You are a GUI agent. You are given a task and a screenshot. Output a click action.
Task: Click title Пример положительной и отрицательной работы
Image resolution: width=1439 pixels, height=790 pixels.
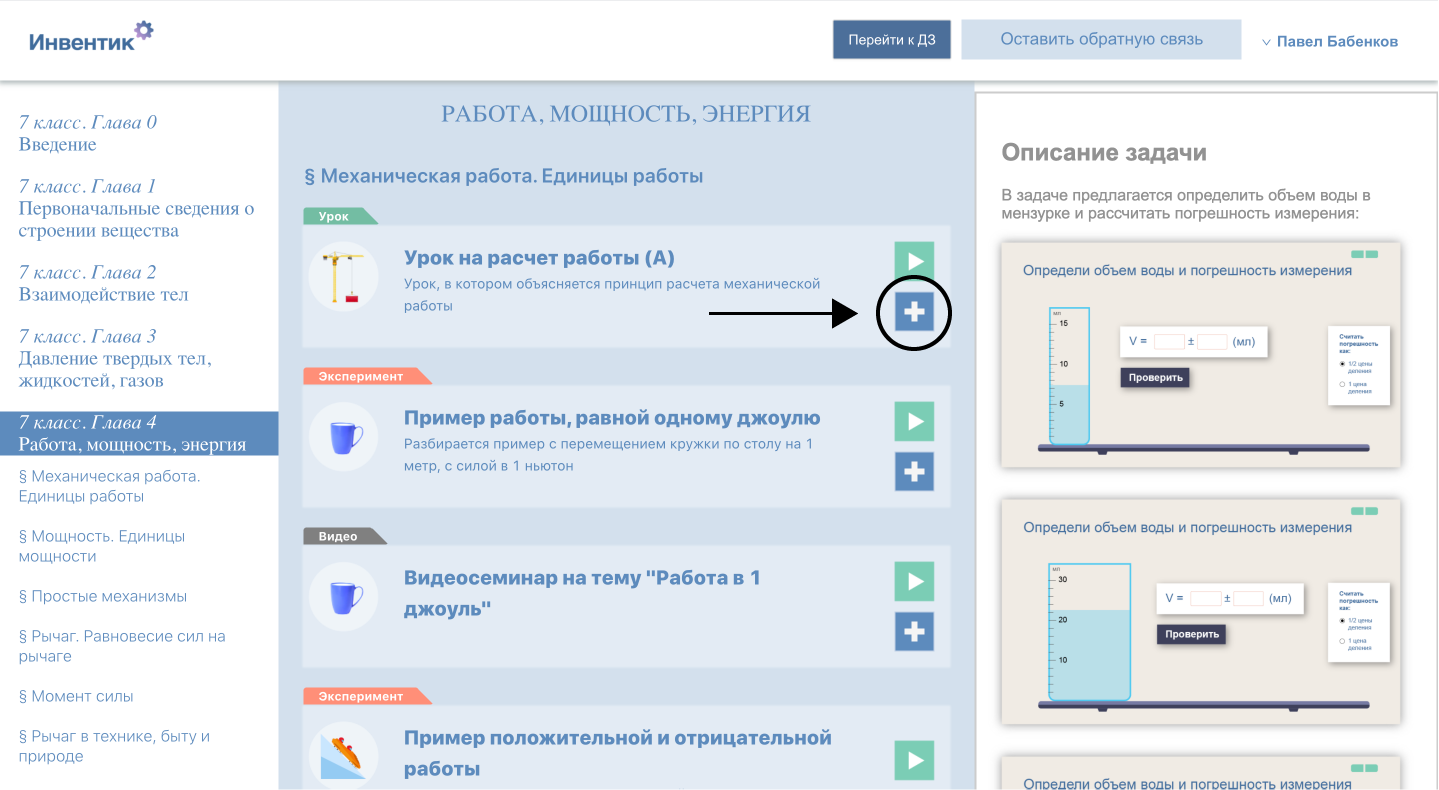(618, 753)
